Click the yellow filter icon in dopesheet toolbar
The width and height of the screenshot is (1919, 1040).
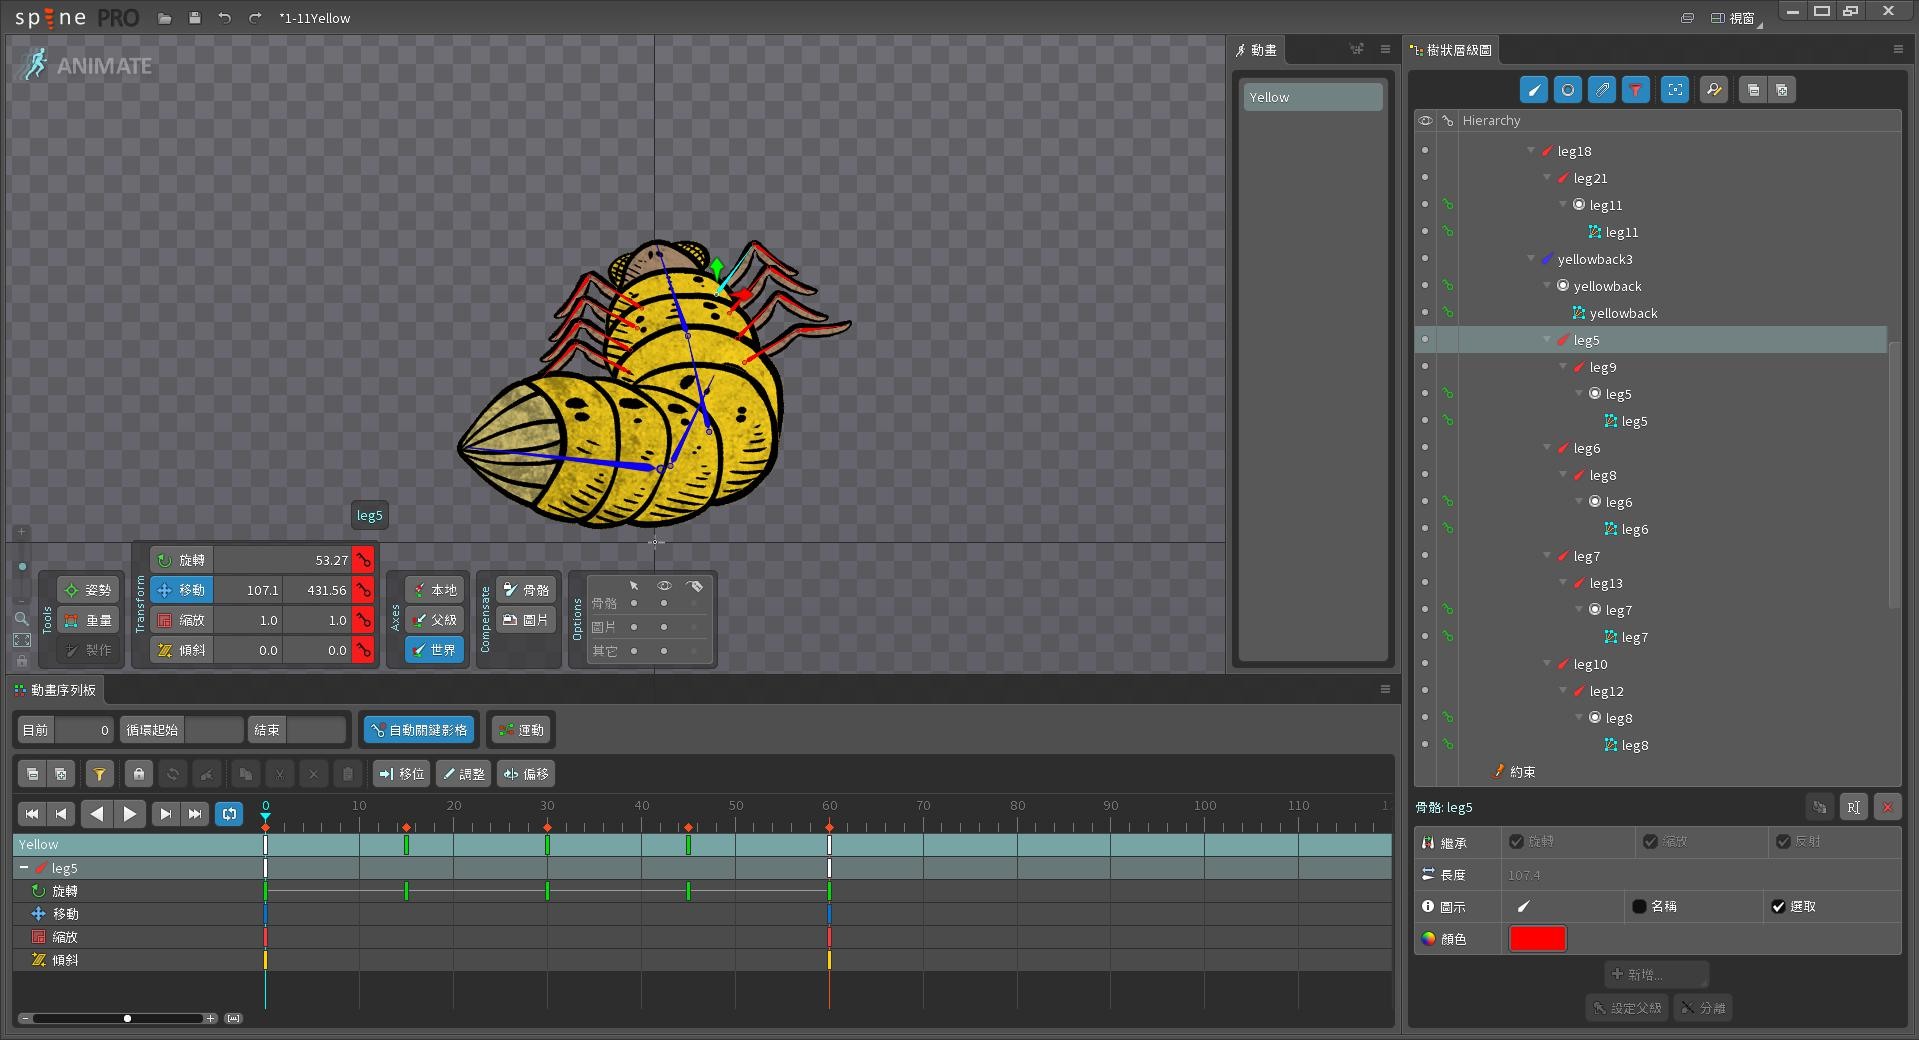99,774
